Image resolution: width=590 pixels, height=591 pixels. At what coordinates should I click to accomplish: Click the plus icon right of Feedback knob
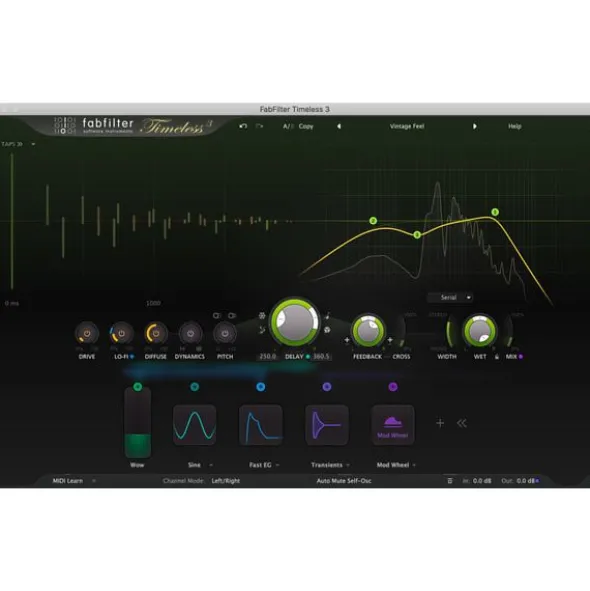390,340
